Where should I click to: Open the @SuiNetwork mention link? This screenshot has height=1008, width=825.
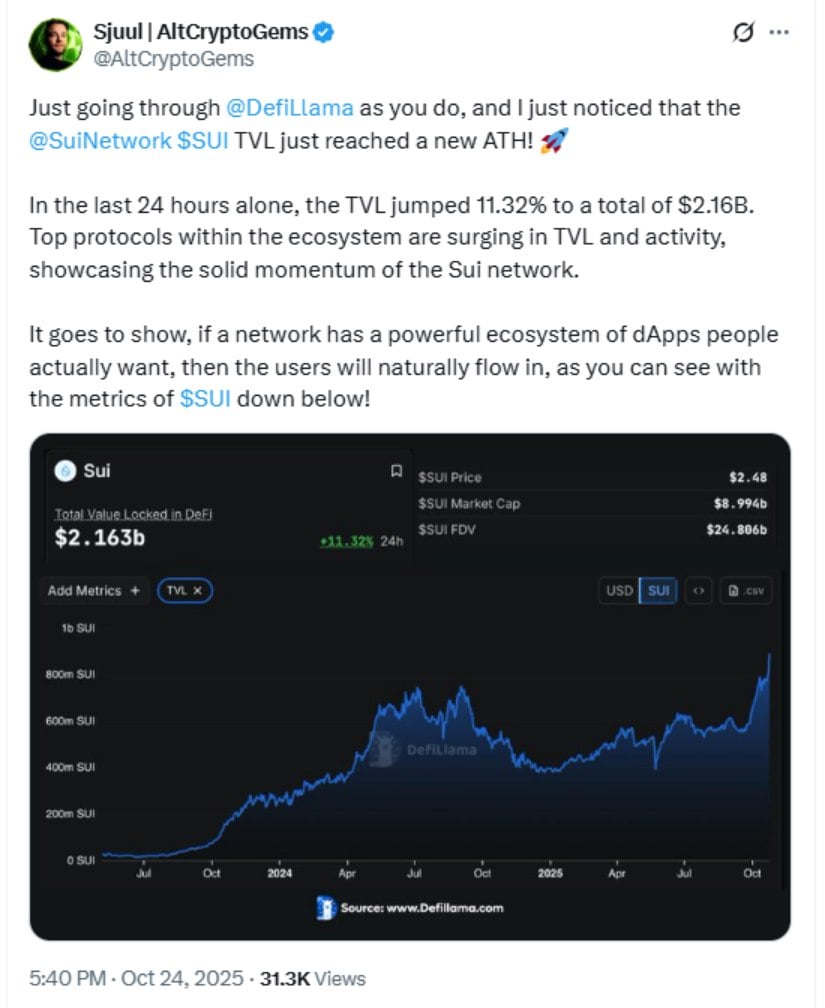99,141
